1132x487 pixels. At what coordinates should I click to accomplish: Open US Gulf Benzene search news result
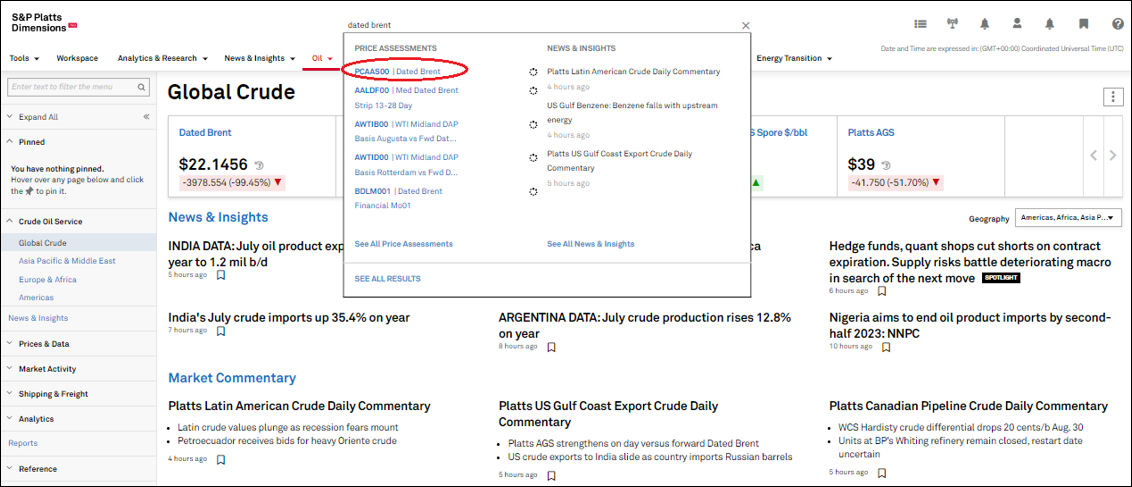[632, 112]
